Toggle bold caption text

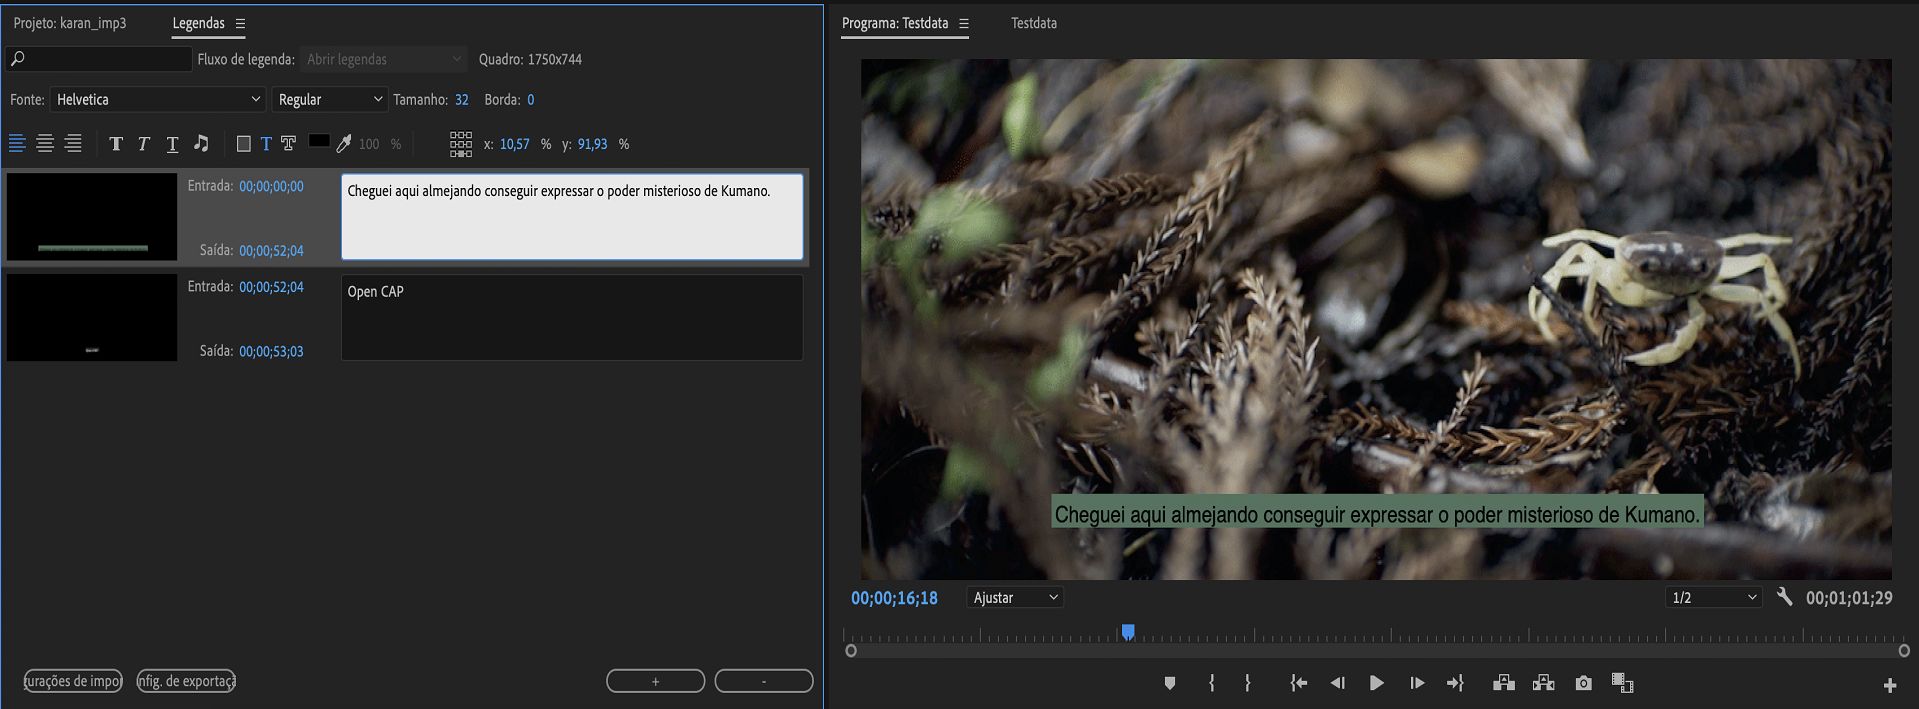(x=116, y=144)
